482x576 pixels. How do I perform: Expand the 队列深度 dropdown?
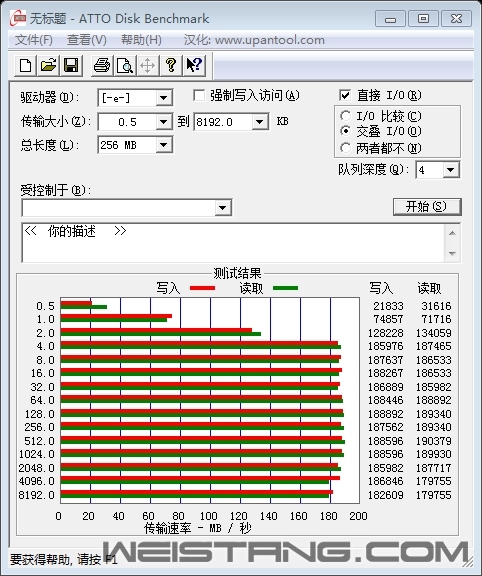click(x=451, y=170)
